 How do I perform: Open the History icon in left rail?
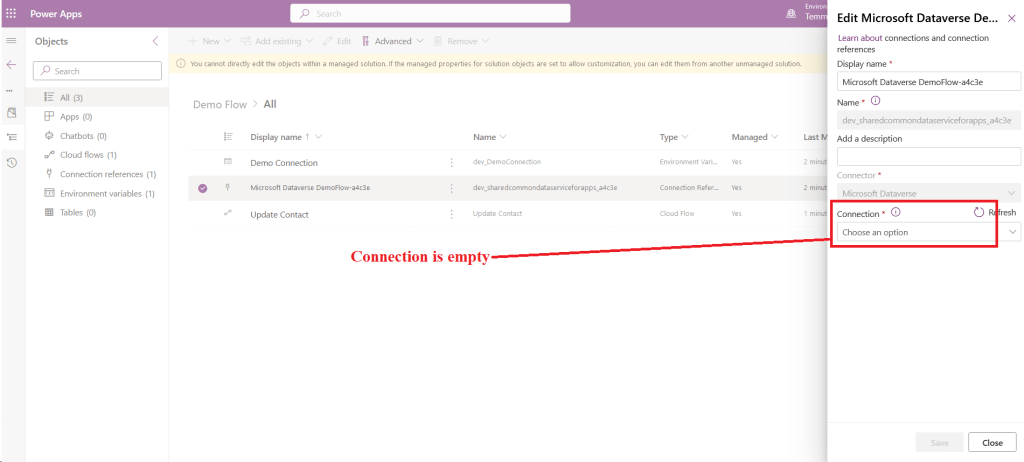click(11, 163)
